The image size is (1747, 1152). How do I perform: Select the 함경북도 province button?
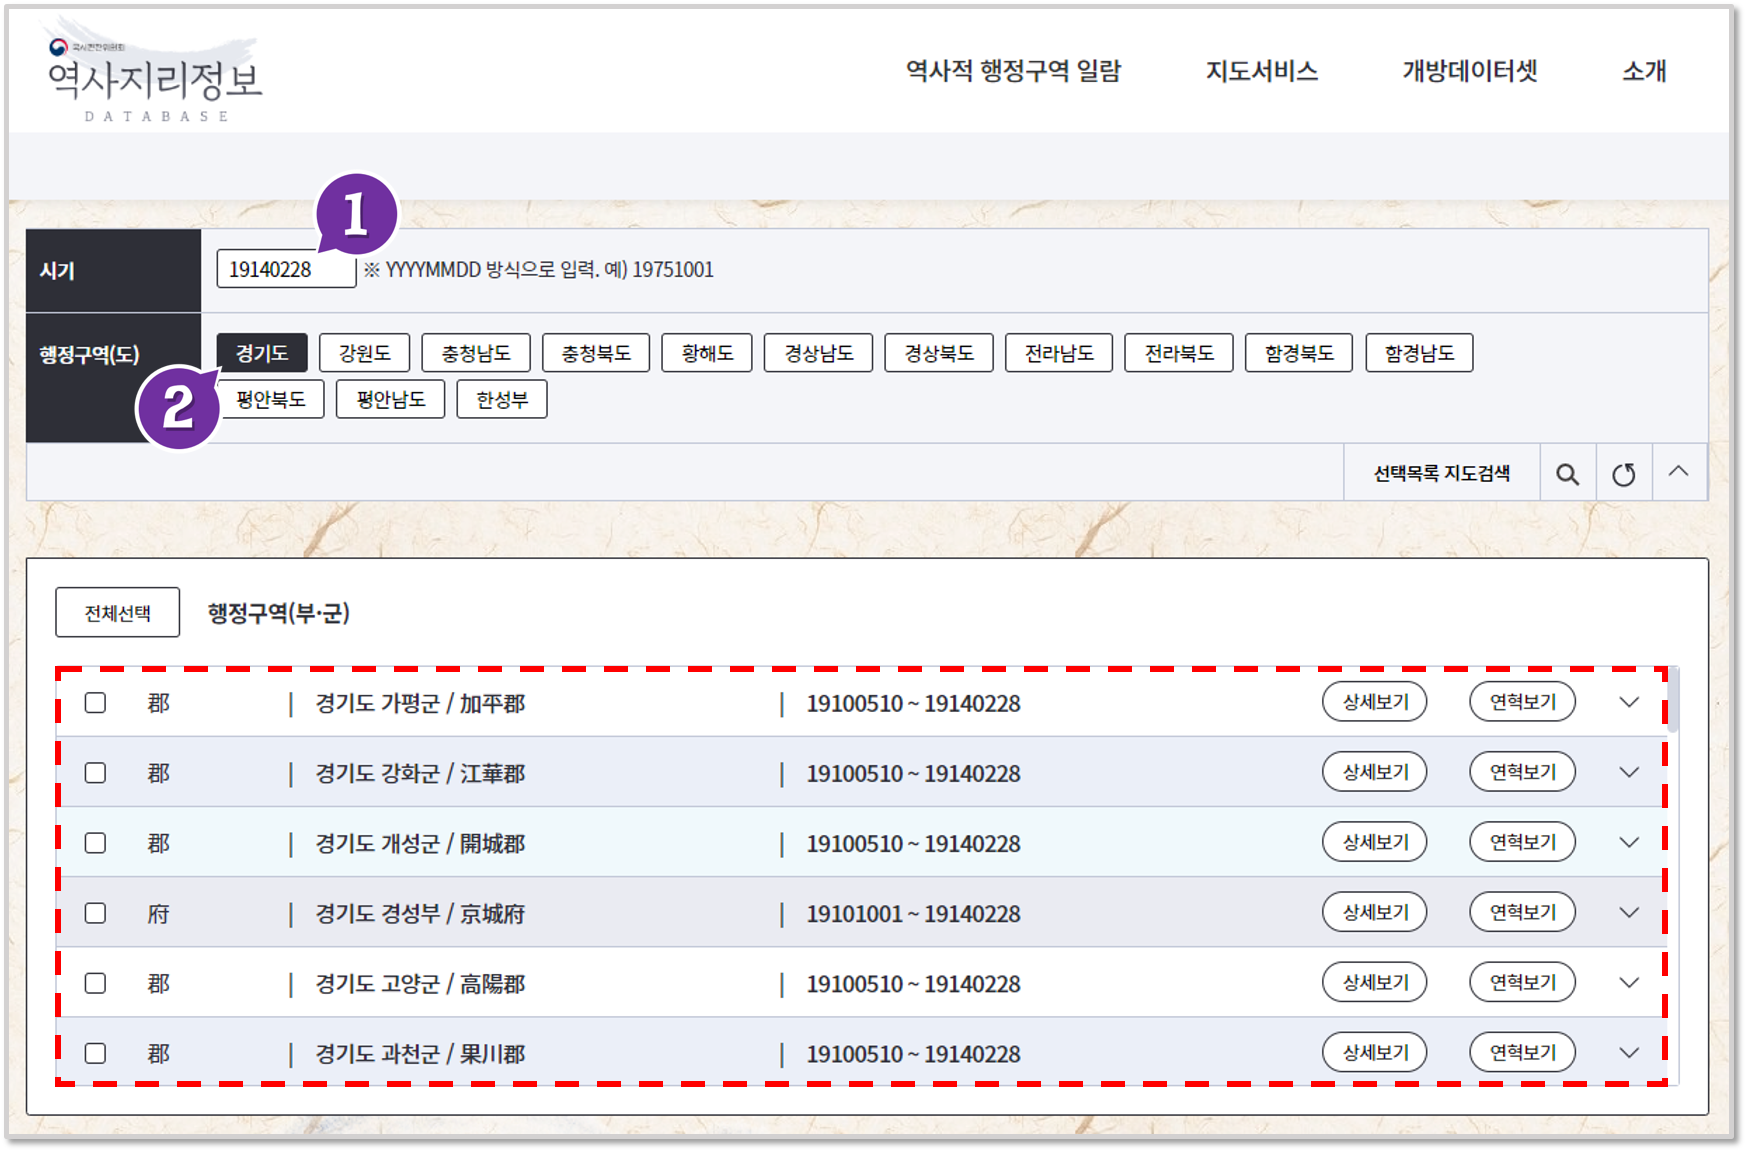point(1299,353)
